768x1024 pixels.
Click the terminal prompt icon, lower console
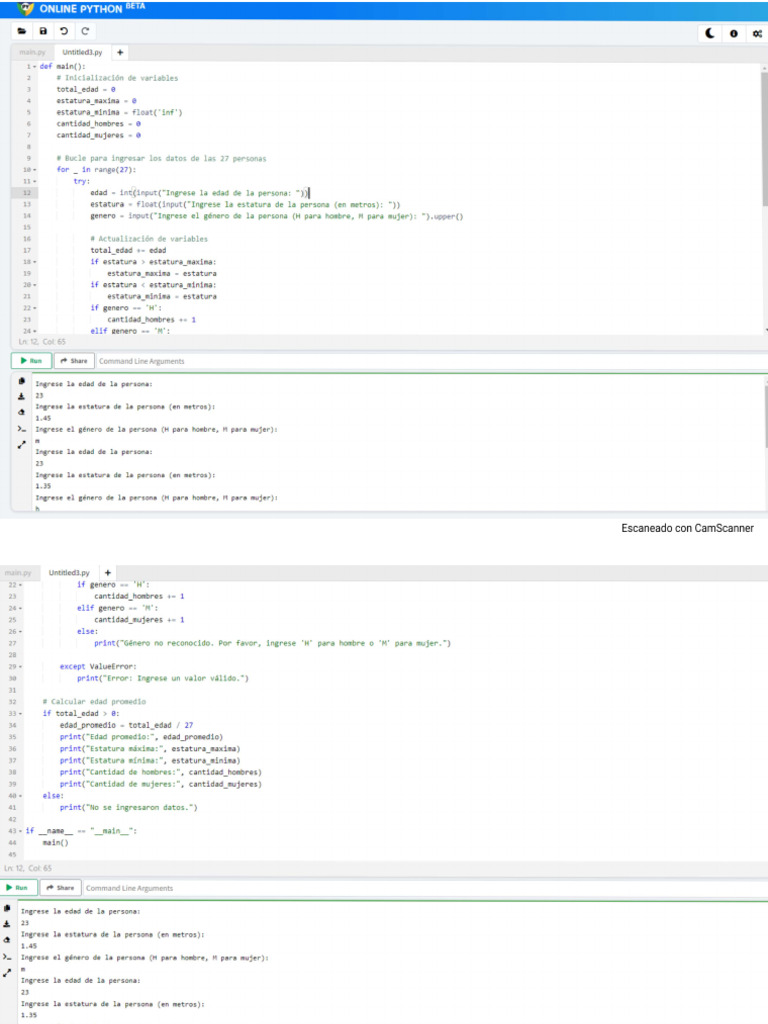7,957
